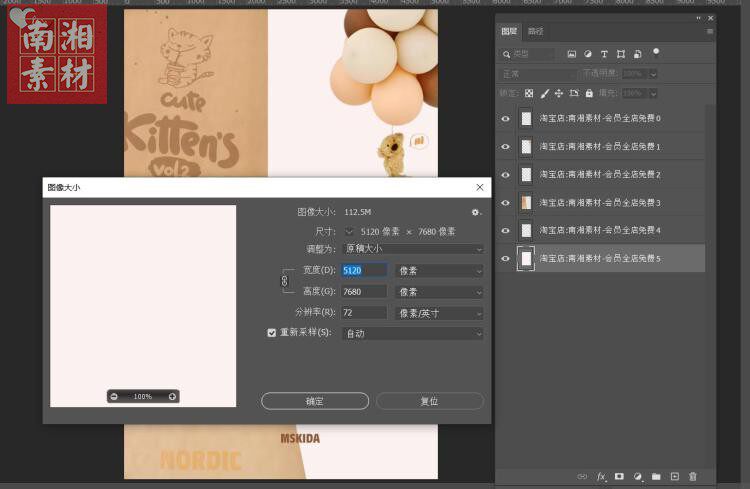750x489 pixels.
Task: Open the height unit dropdown
Action: pos(439,292)
